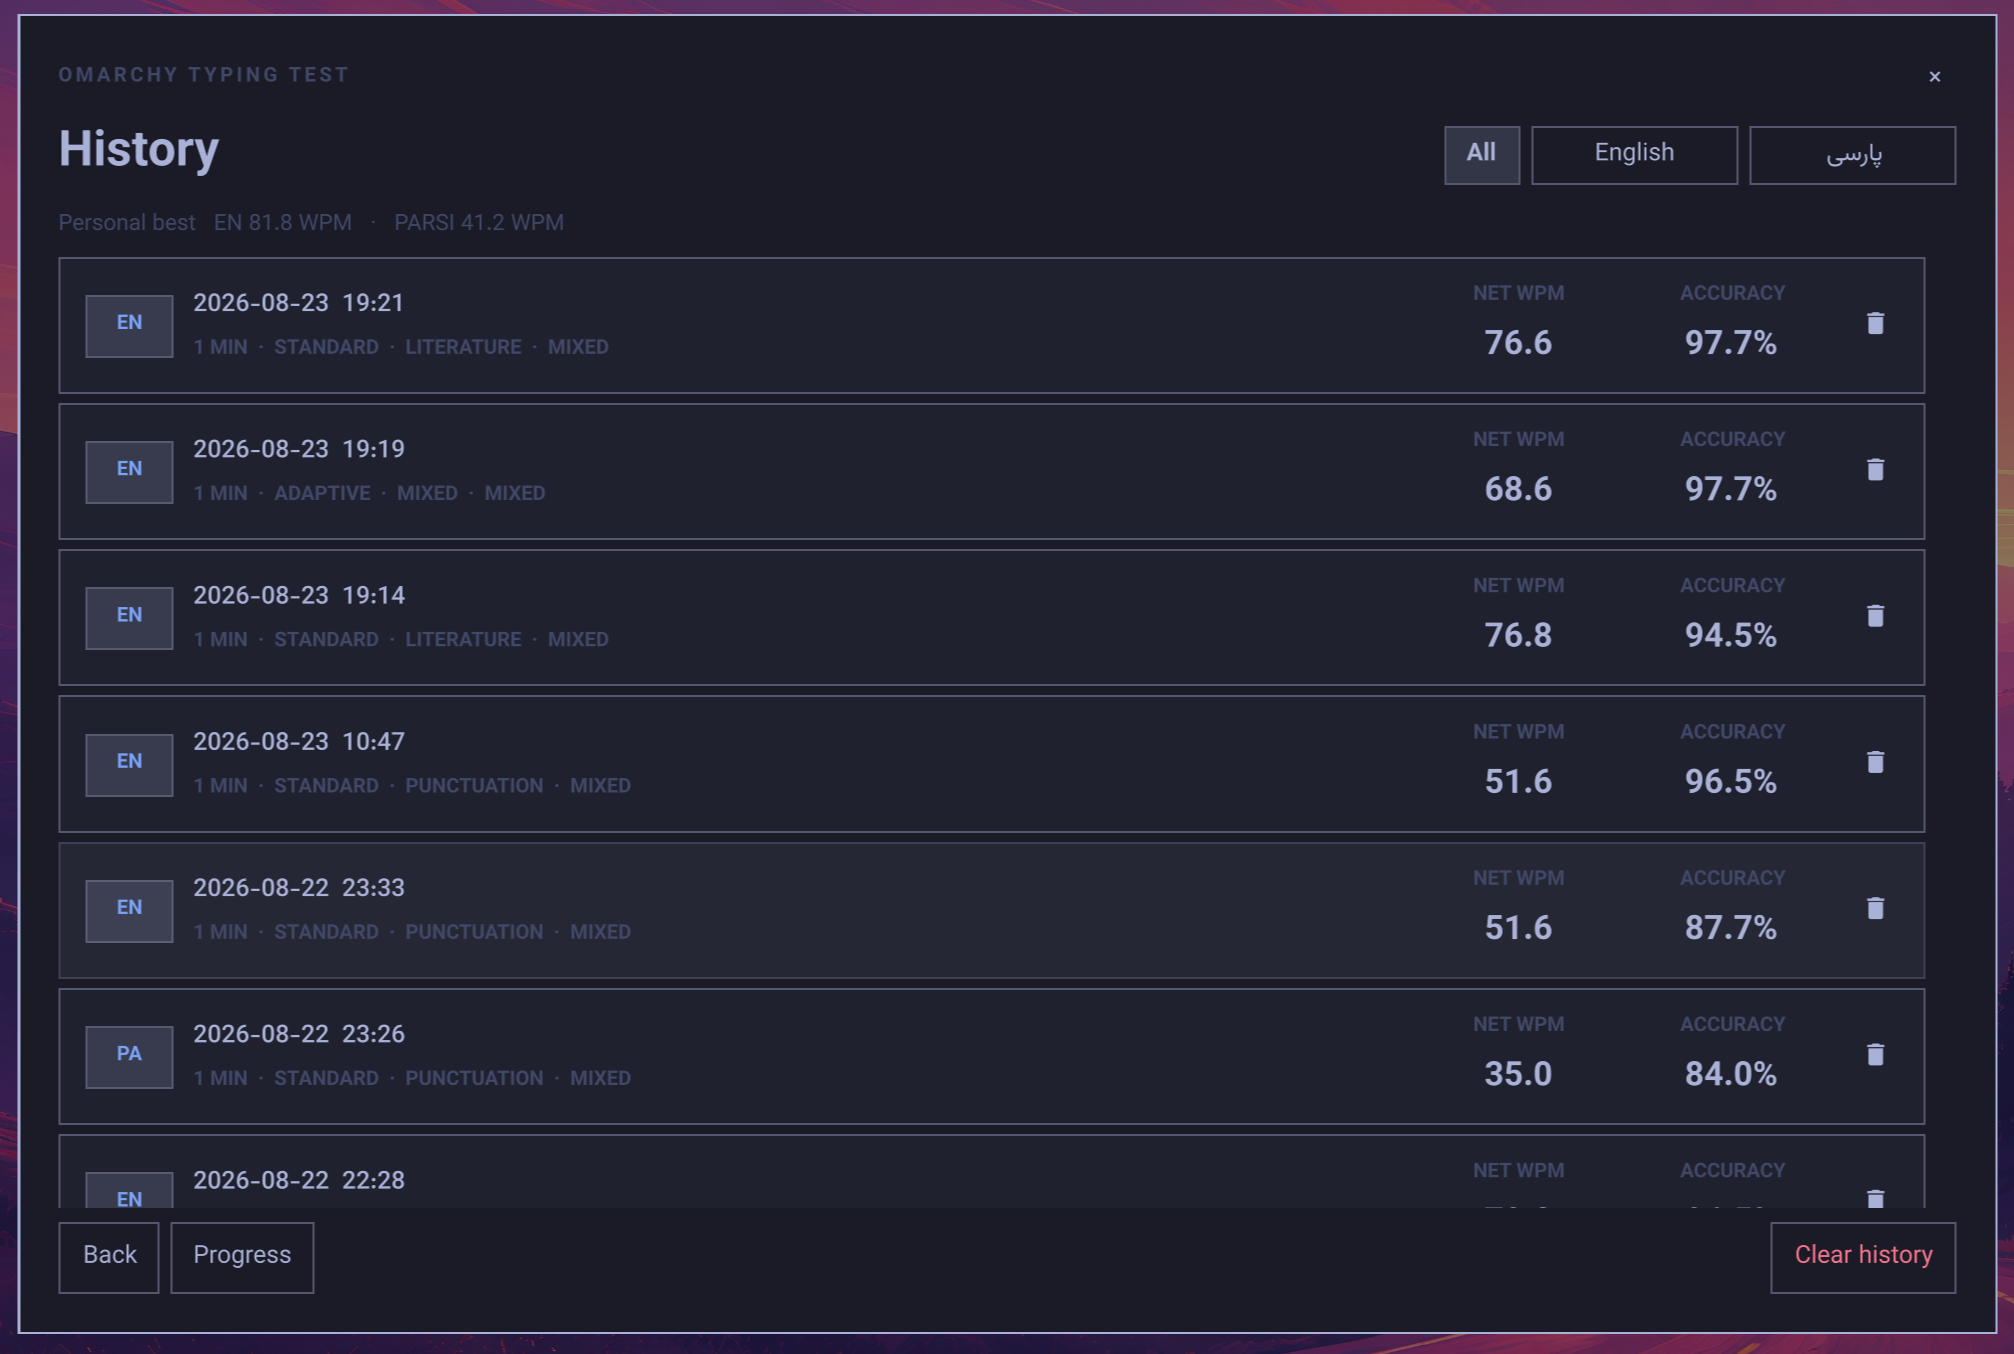Delete the 2026-08-22 23:26 Parsi entry
Screen dimensions: 2014x1354
click(1875, 1054)
